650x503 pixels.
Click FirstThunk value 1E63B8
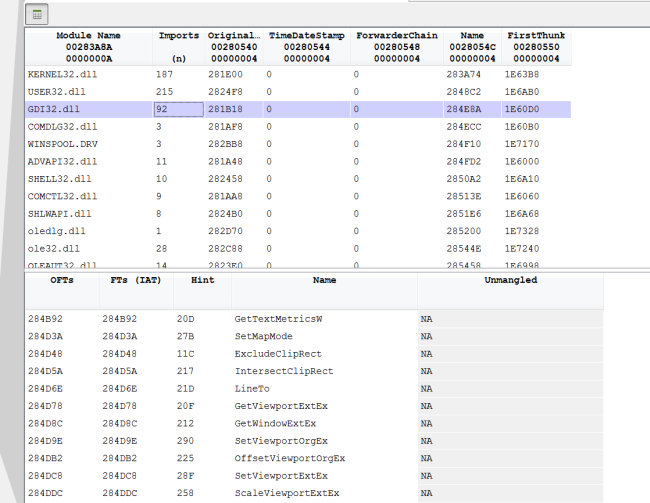tap(521, 75)
